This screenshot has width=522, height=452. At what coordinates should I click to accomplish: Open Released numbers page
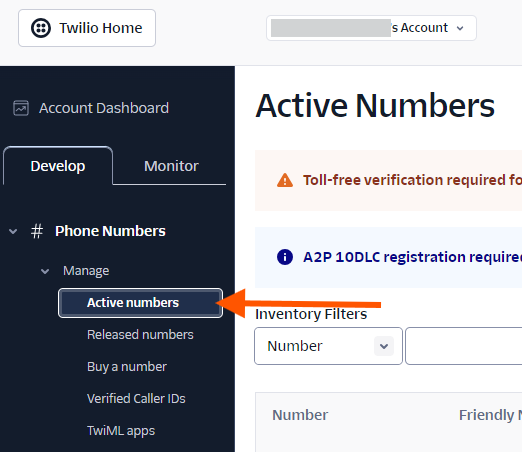point(140,335)
